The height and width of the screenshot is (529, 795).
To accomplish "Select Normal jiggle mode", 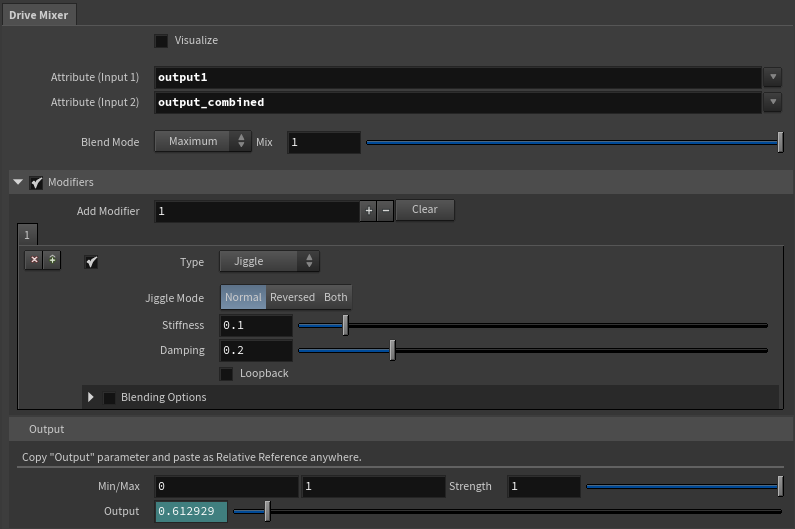I will click(243, 297).
